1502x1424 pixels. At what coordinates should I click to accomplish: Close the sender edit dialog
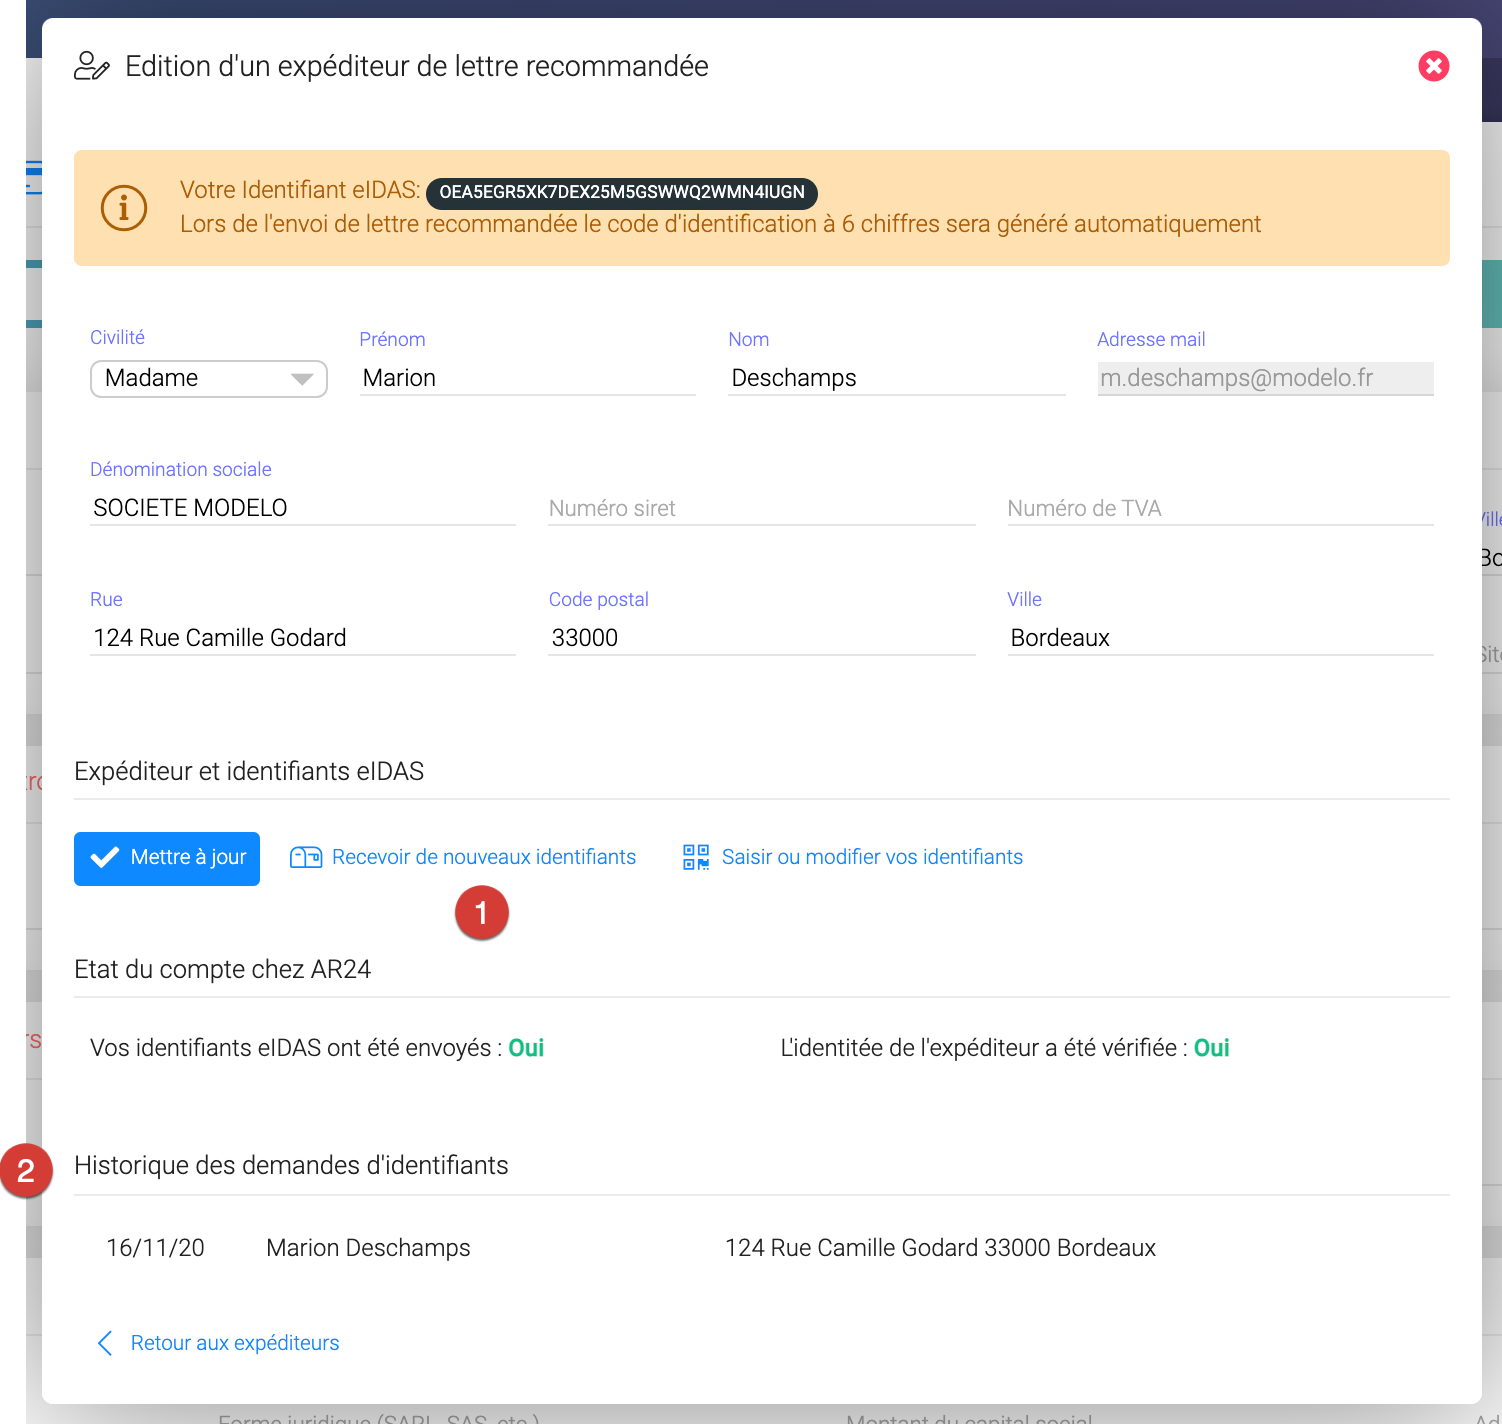[x=1433, y=66]
